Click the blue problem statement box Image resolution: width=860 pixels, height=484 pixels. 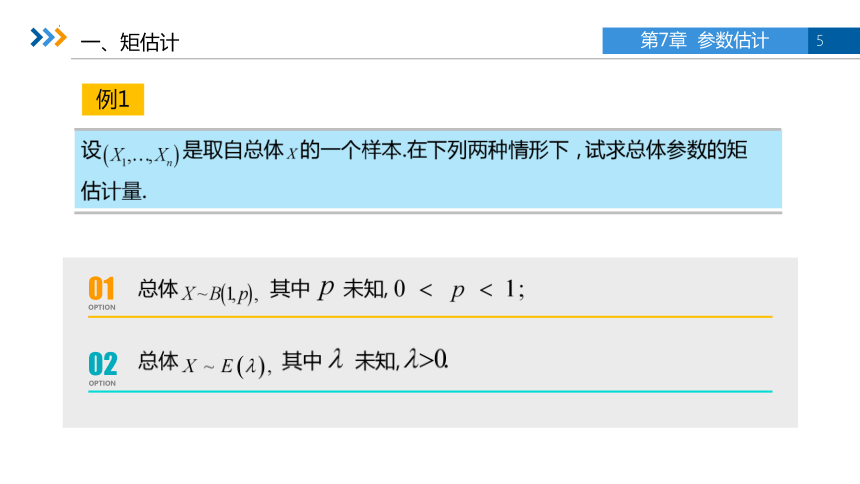[x=428, y=170]
